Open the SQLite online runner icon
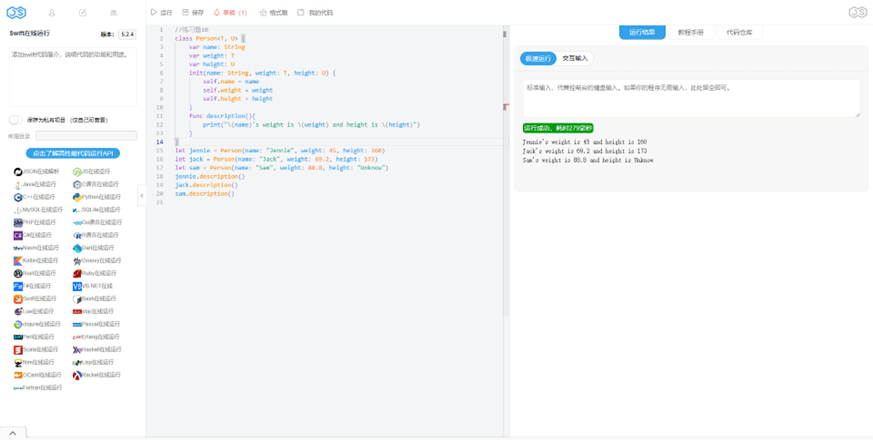 [77, 210]
